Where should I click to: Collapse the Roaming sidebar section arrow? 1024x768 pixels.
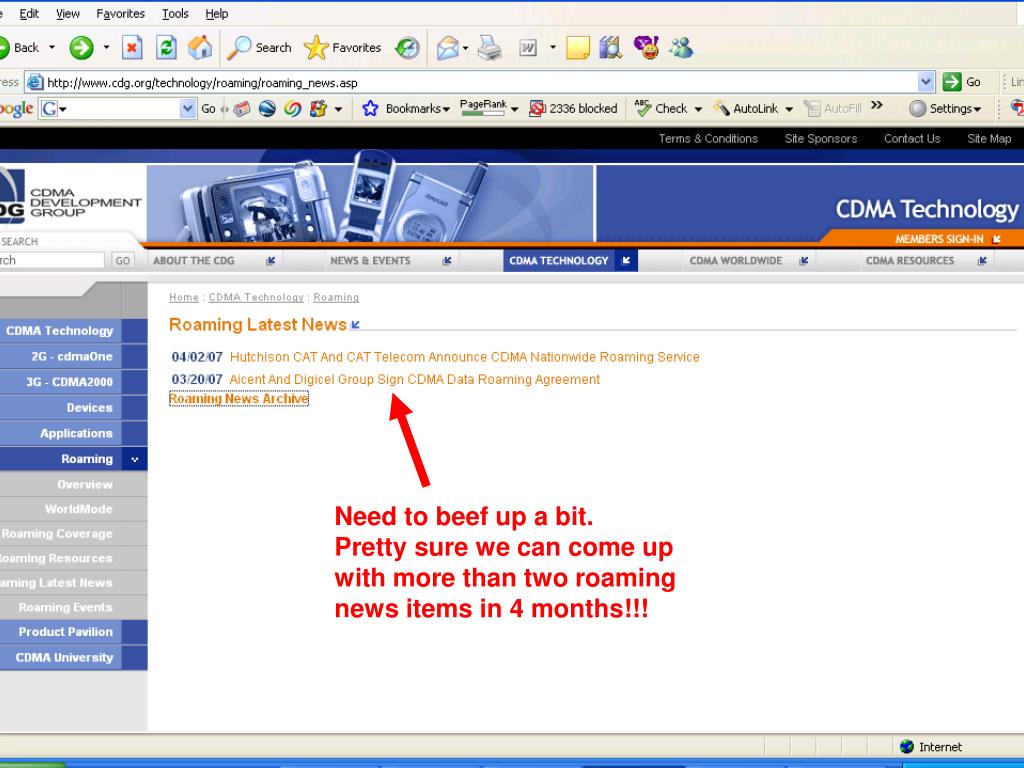tap(135, 460)
